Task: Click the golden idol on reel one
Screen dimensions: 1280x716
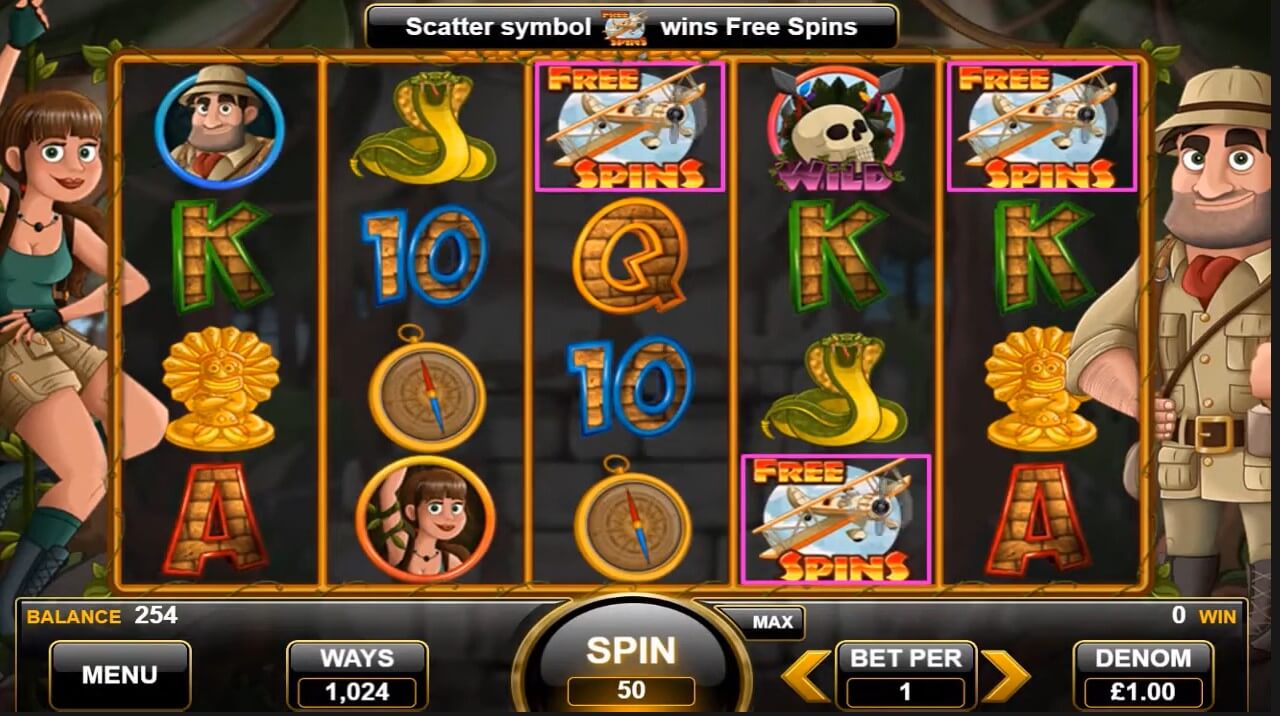Action: pyautogui.click(x=219, y=388)
